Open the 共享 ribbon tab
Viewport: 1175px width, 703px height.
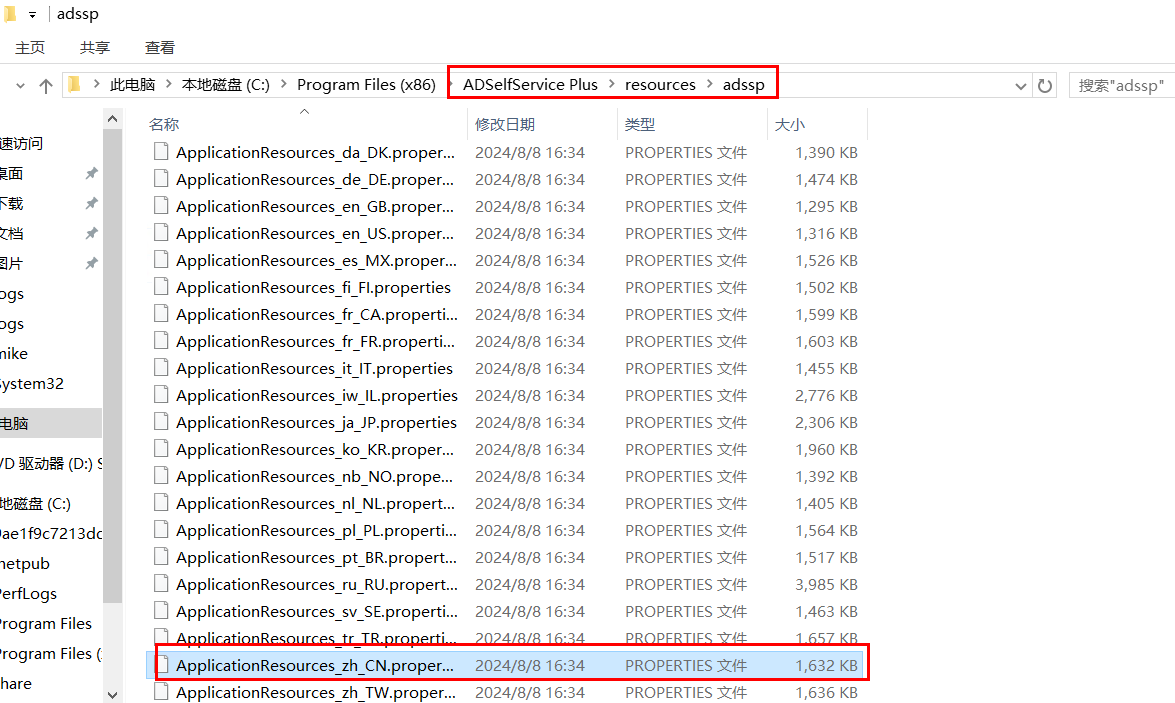(x=95, y=47)
